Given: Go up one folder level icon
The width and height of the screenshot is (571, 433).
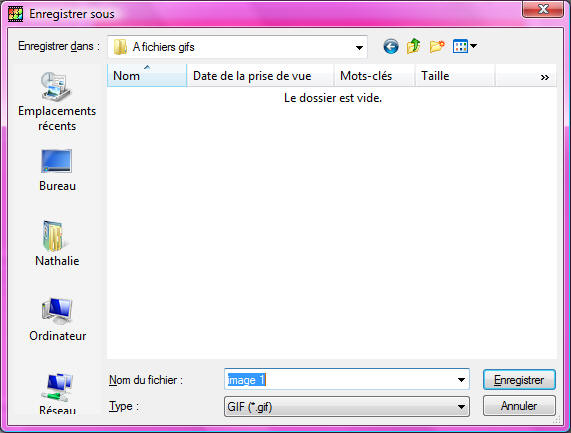Looking at the screenshot, I should [x=413, y=47].
